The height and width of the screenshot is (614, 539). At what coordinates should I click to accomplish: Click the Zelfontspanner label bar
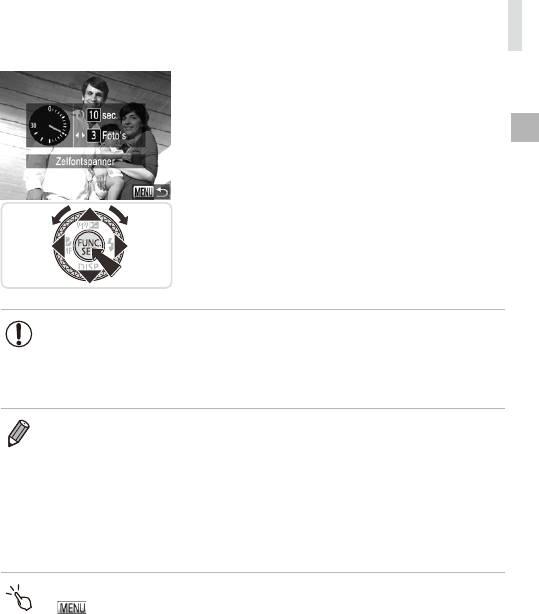[x=85, y=161]
